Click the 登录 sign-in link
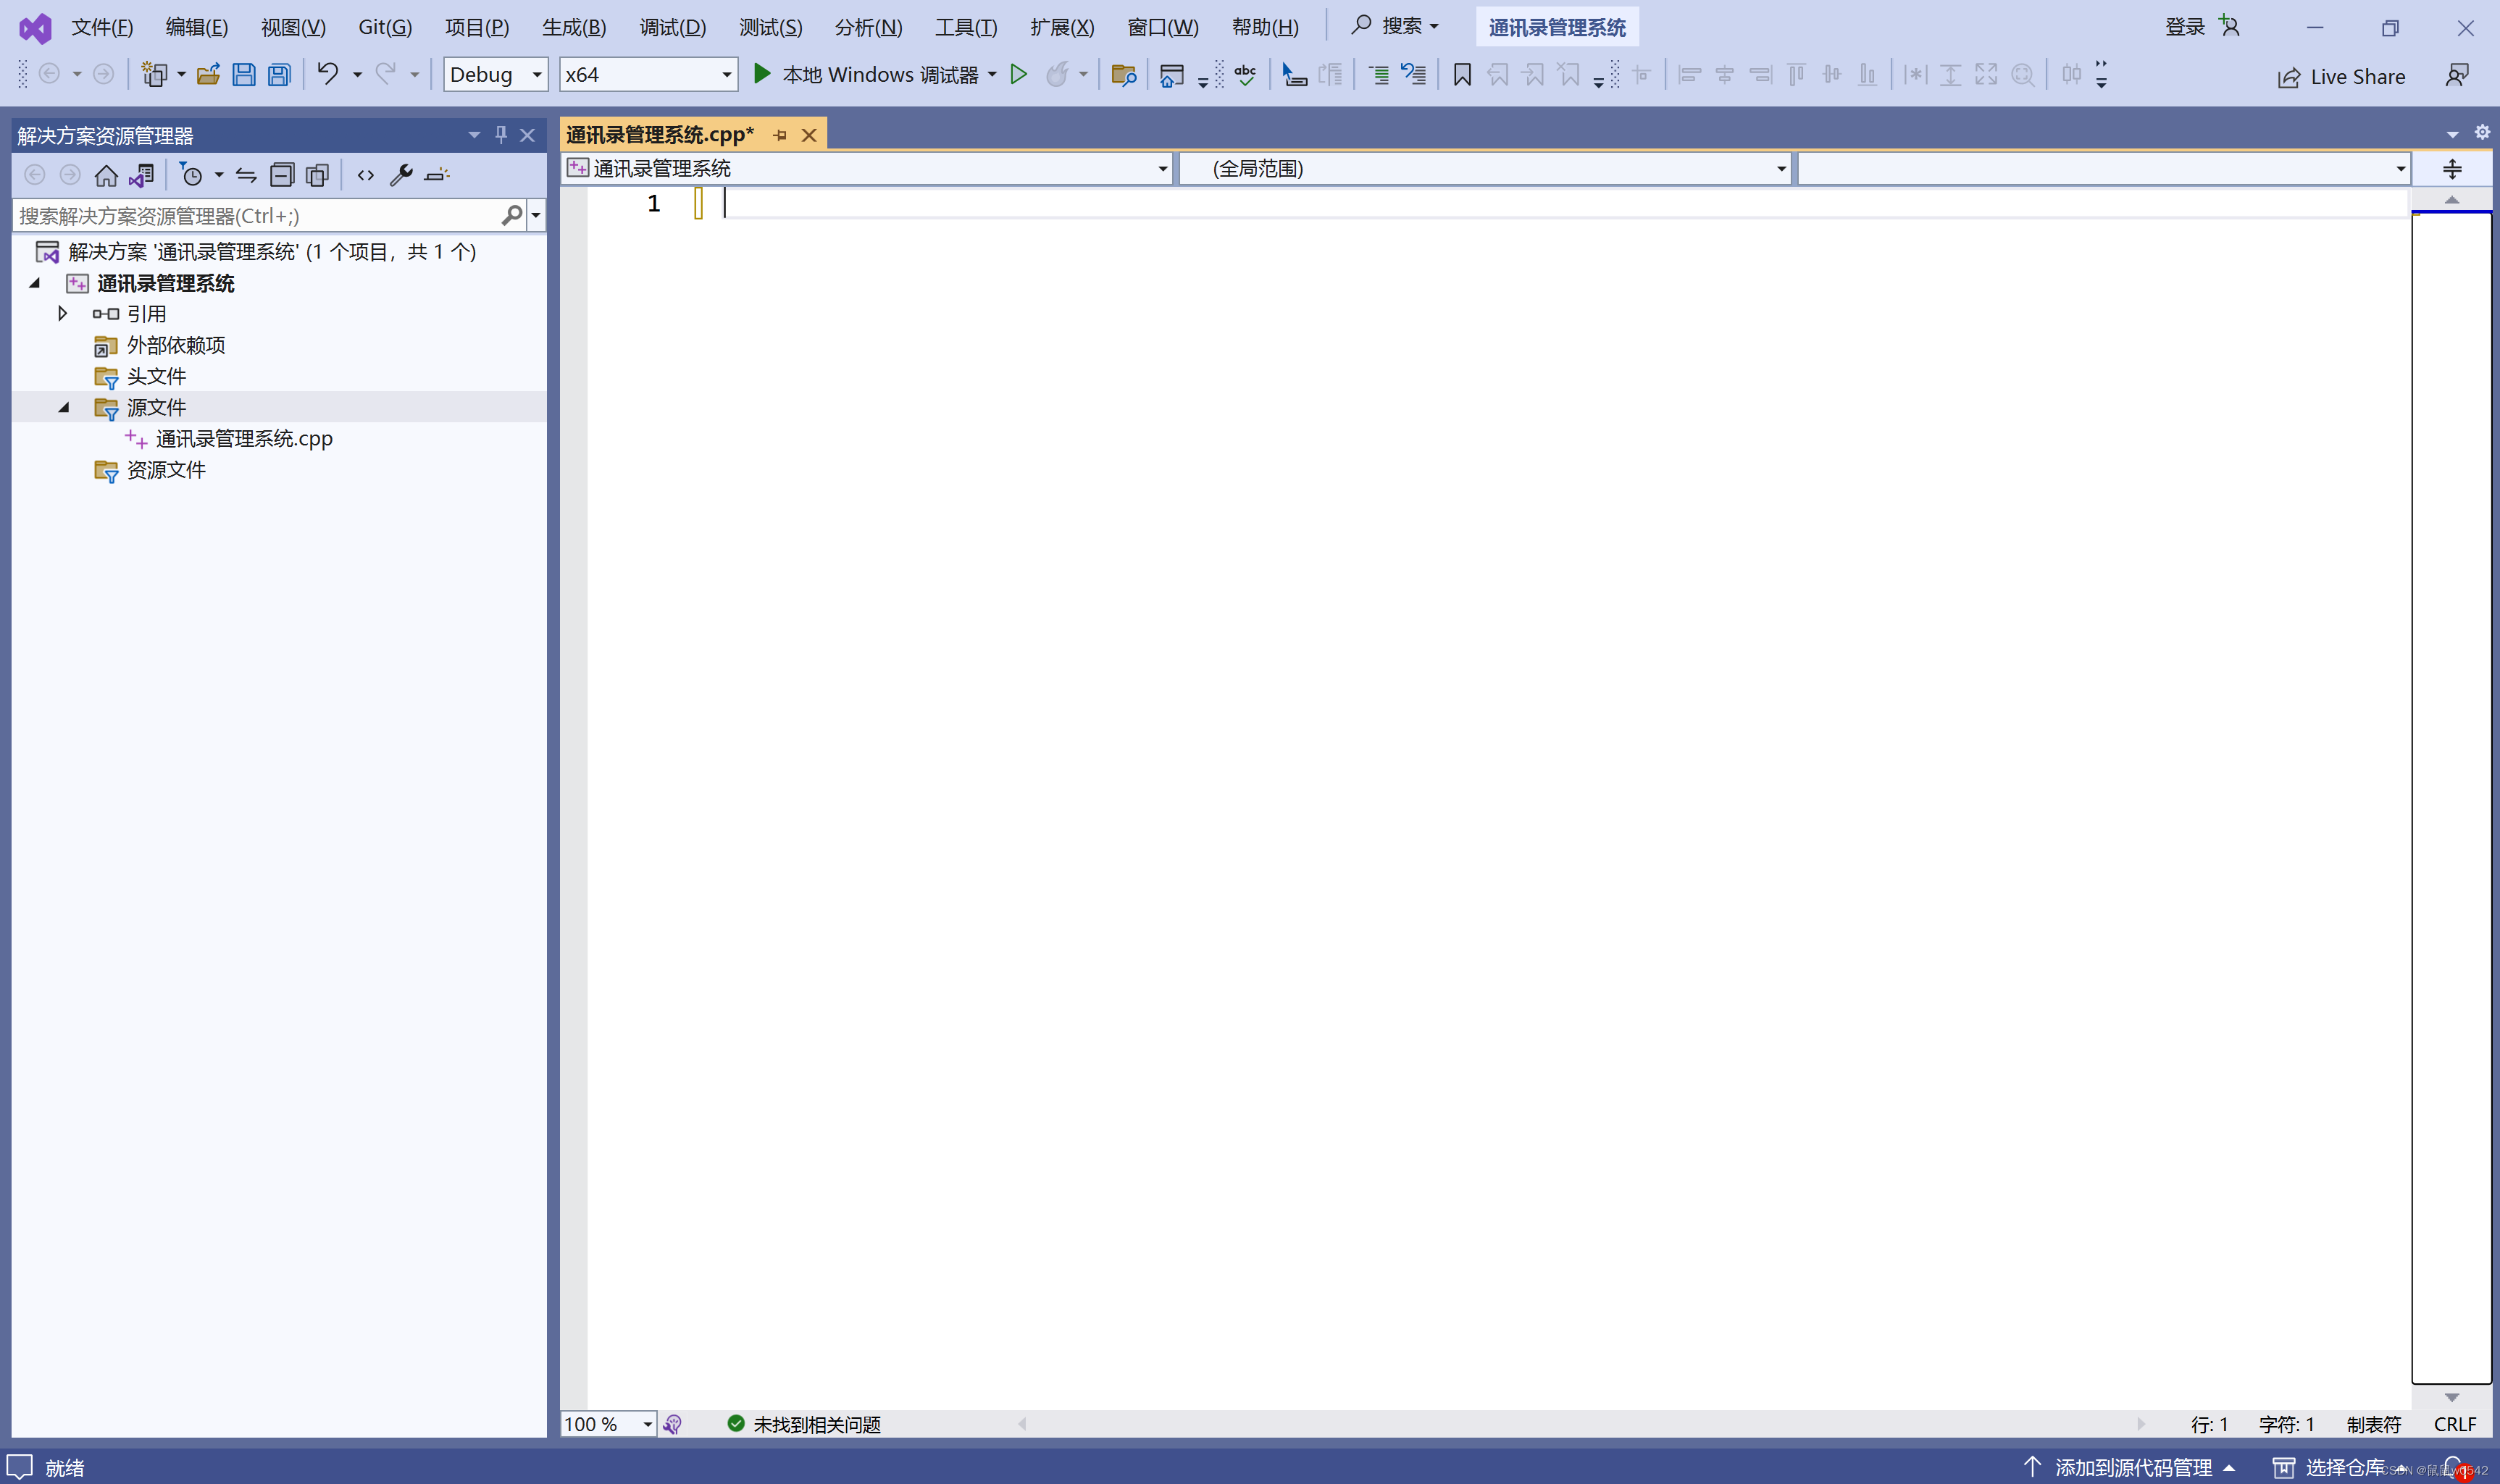Image resolution: width=2500 pixels, height=1484 pixels. tap(2185, 27)
